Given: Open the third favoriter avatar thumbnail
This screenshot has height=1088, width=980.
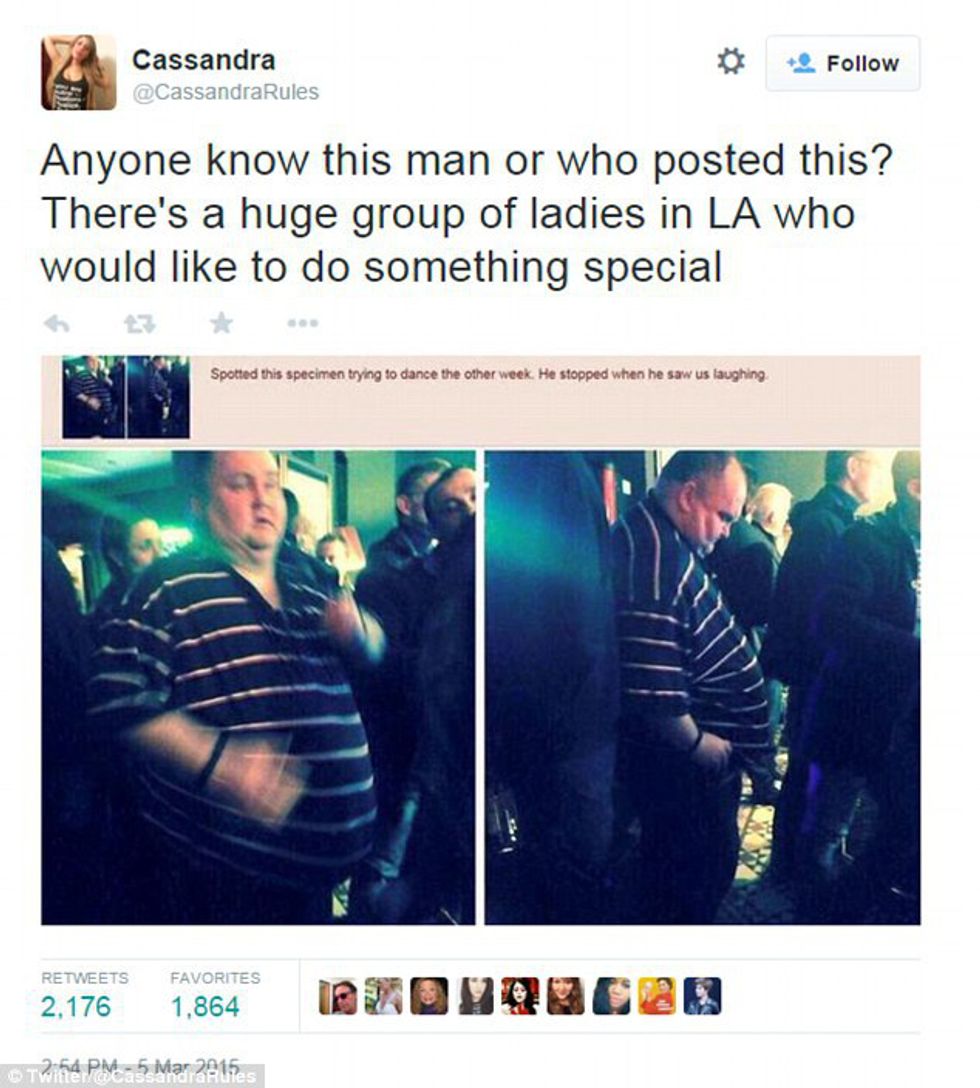Looking at the screenshot, I should coord(429,996).
